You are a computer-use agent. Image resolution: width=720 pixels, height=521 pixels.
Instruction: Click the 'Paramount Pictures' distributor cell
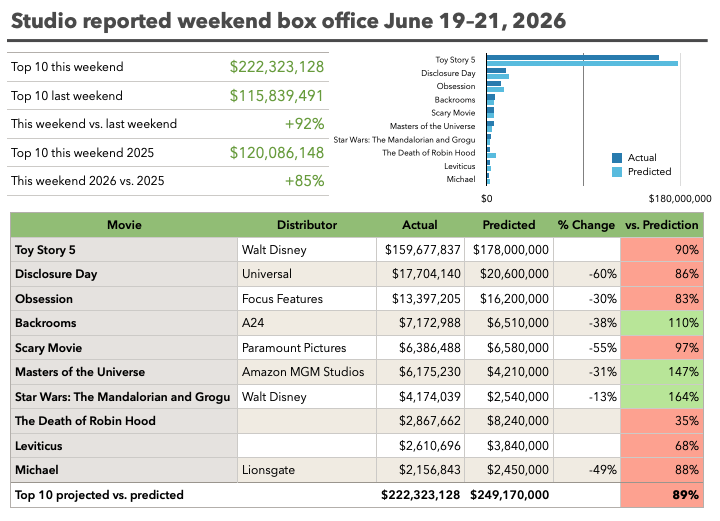pos(307,348)
